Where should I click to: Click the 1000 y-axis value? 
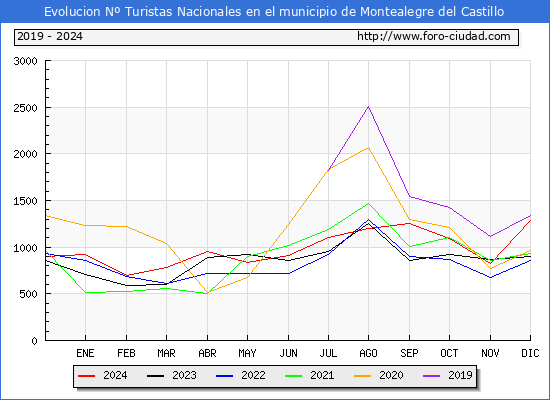[x=25, y=248]
